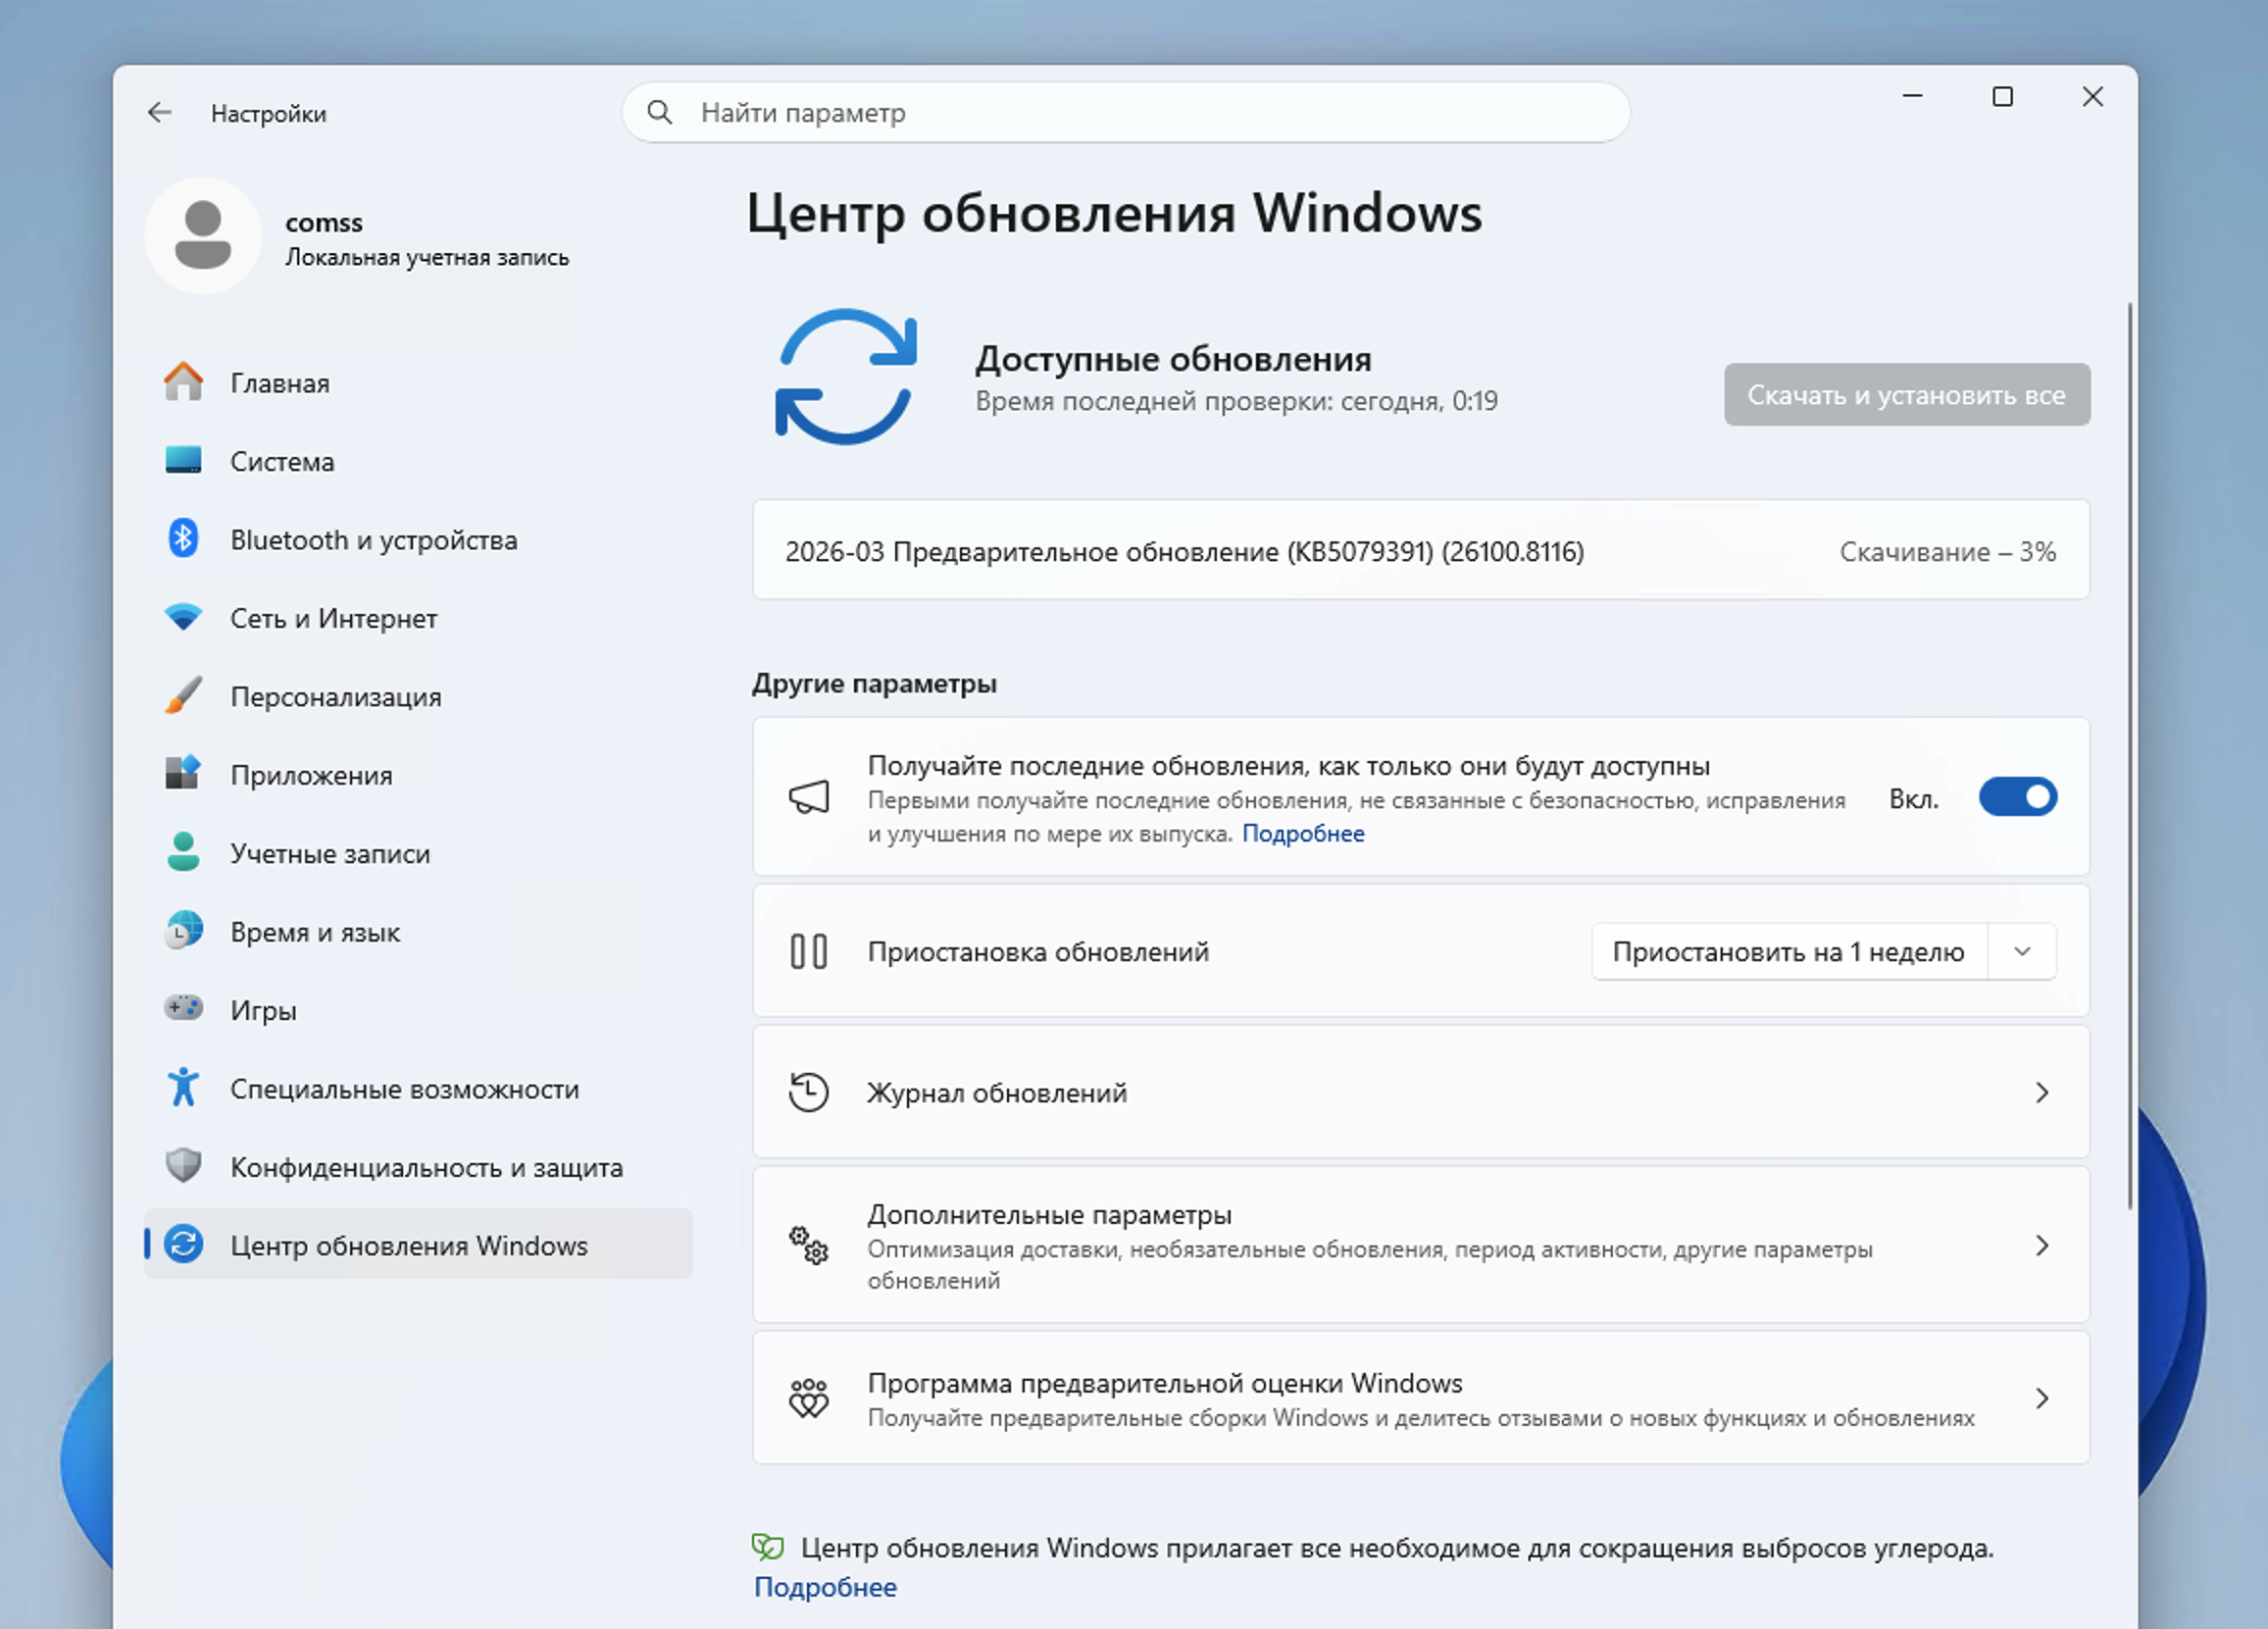Click the comss user avatar
The height and width of the screenshot is (1629, 2268).
pos(203,236)
